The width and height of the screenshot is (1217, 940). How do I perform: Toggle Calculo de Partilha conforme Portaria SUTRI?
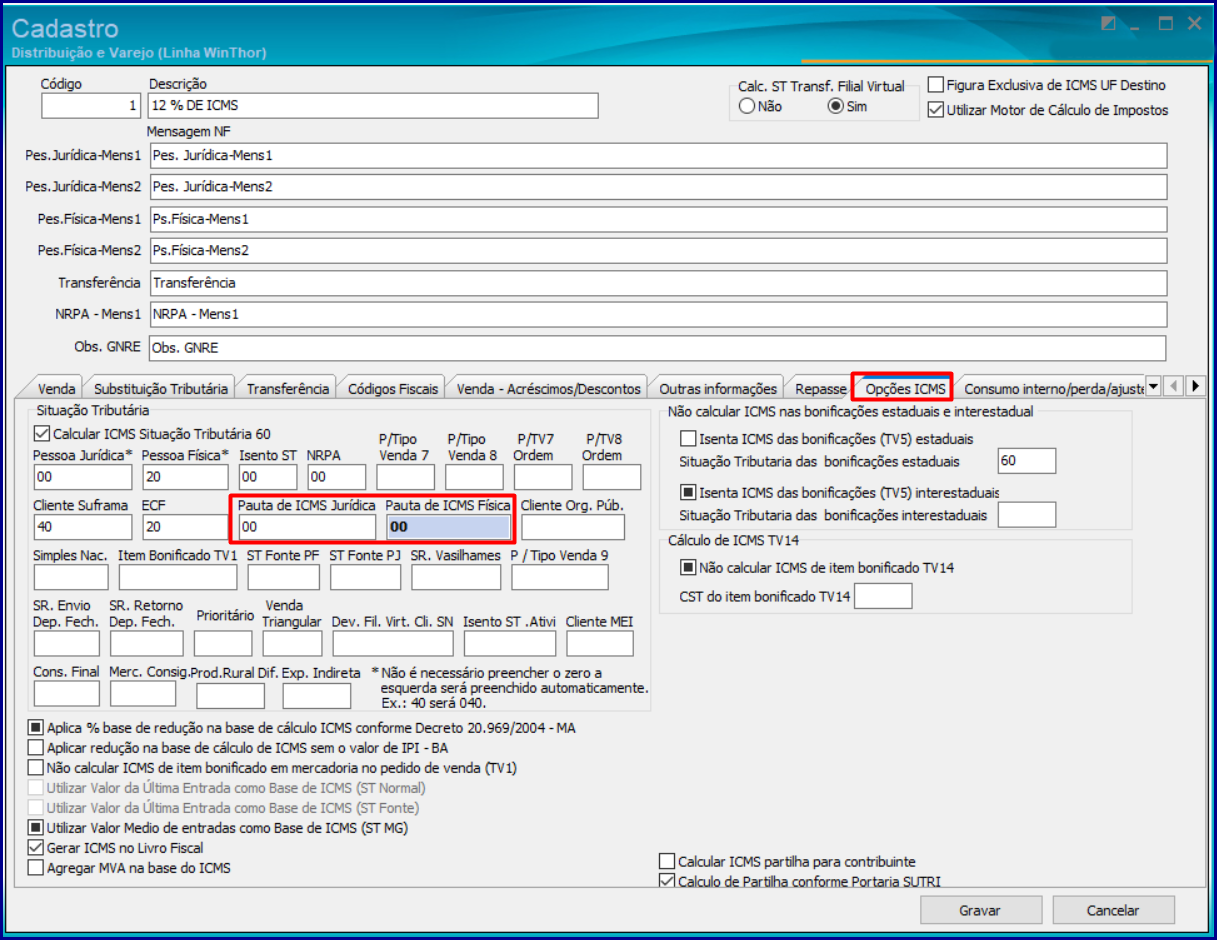[667, 882]
